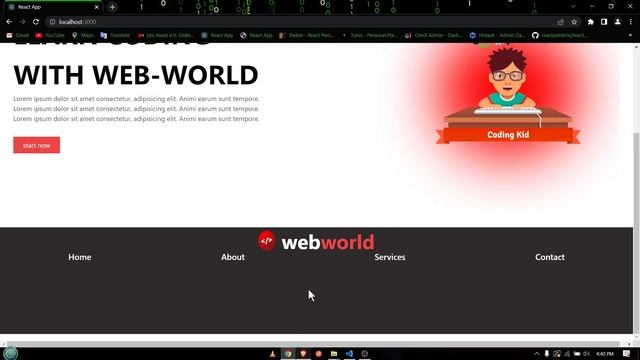Open the Contact footer link
640x360 pixels.
click(x=550, y=257)
